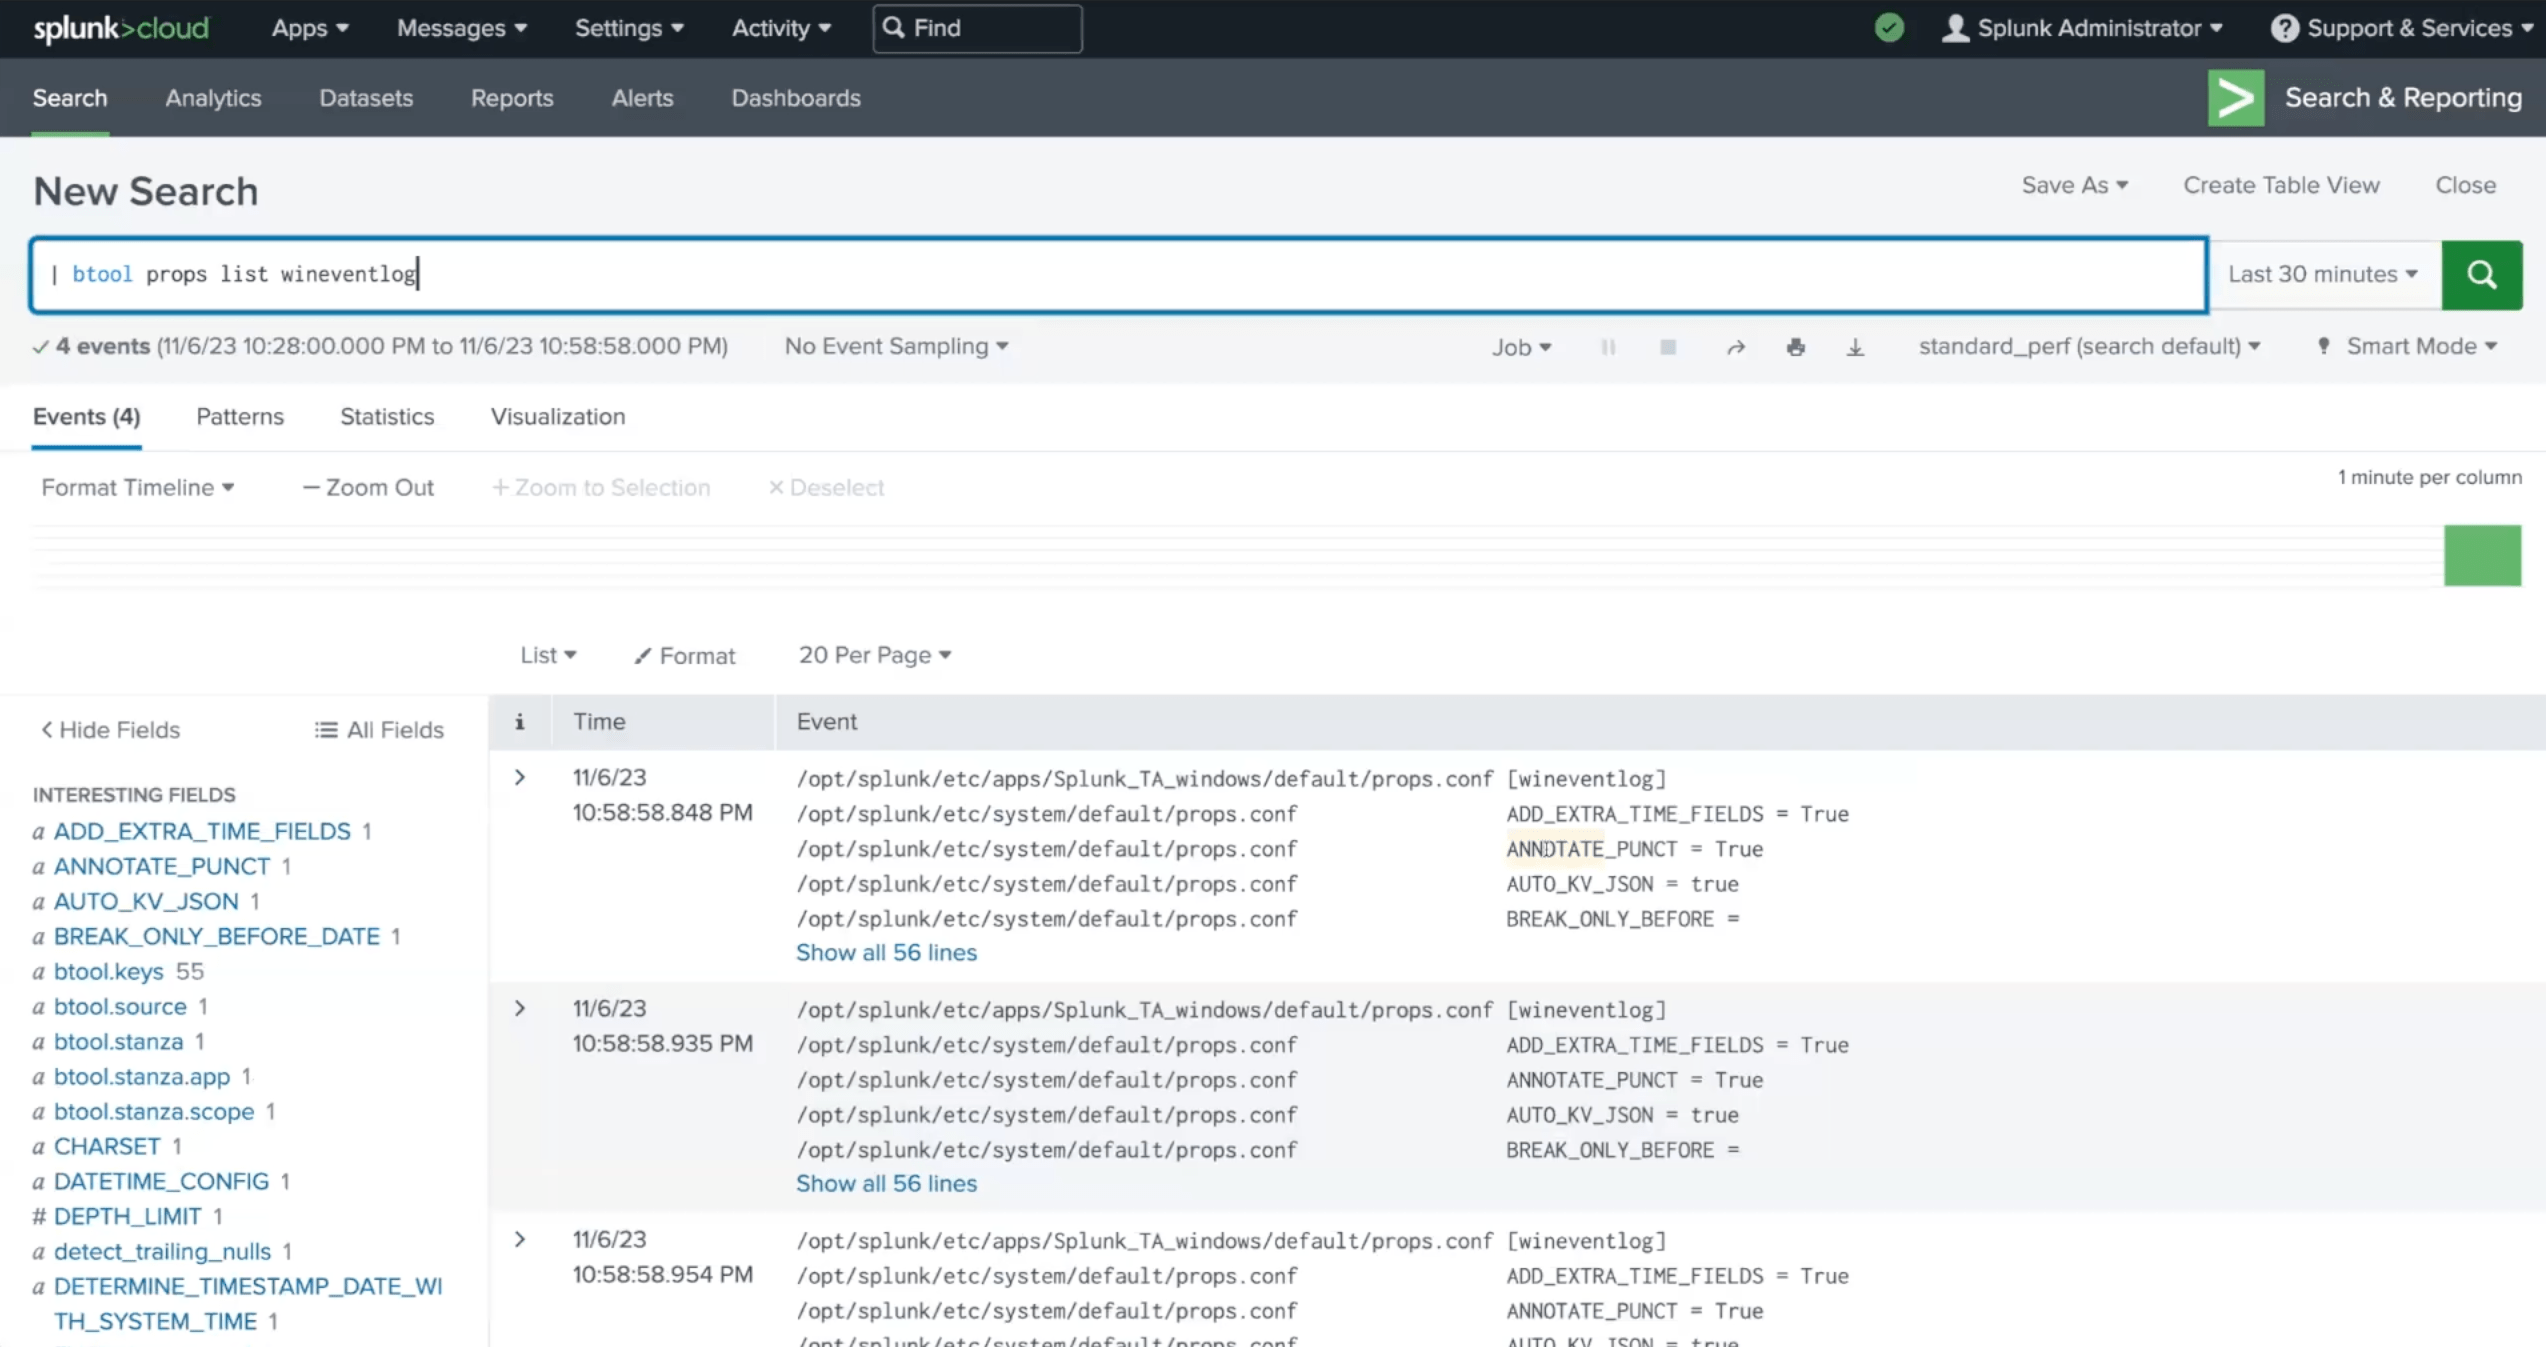Open the Save As dropdown

[x=2074, y=185]
